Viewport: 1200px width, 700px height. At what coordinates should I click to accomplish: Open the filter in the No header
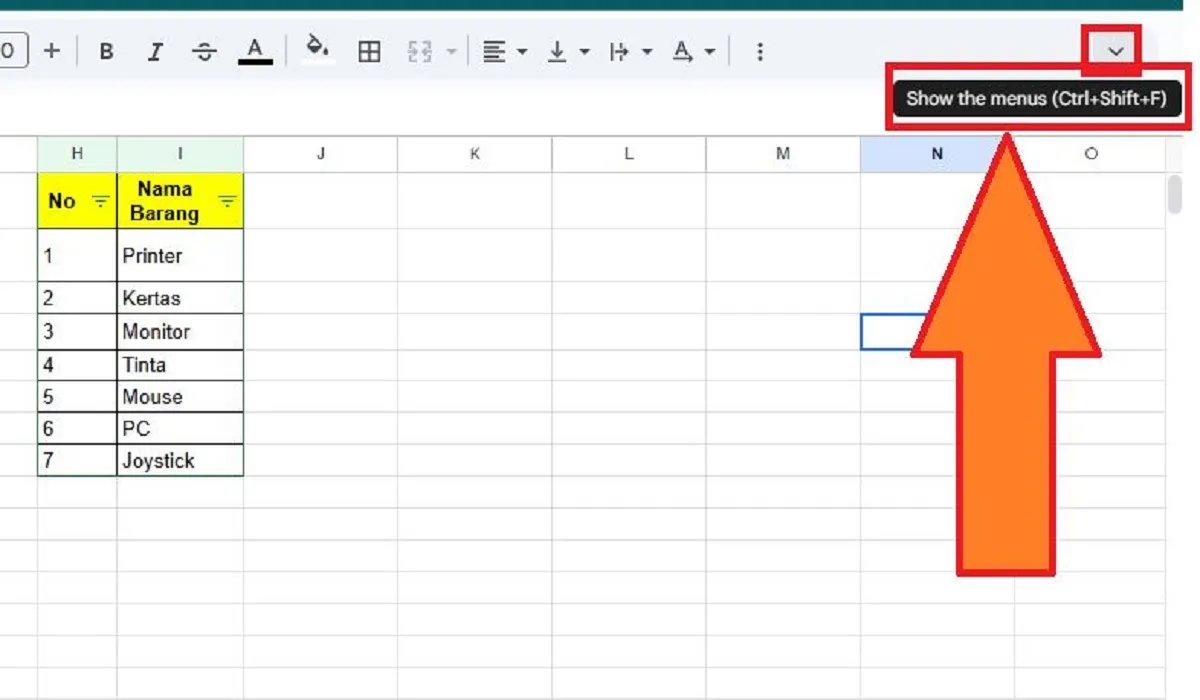pos(100,202)
